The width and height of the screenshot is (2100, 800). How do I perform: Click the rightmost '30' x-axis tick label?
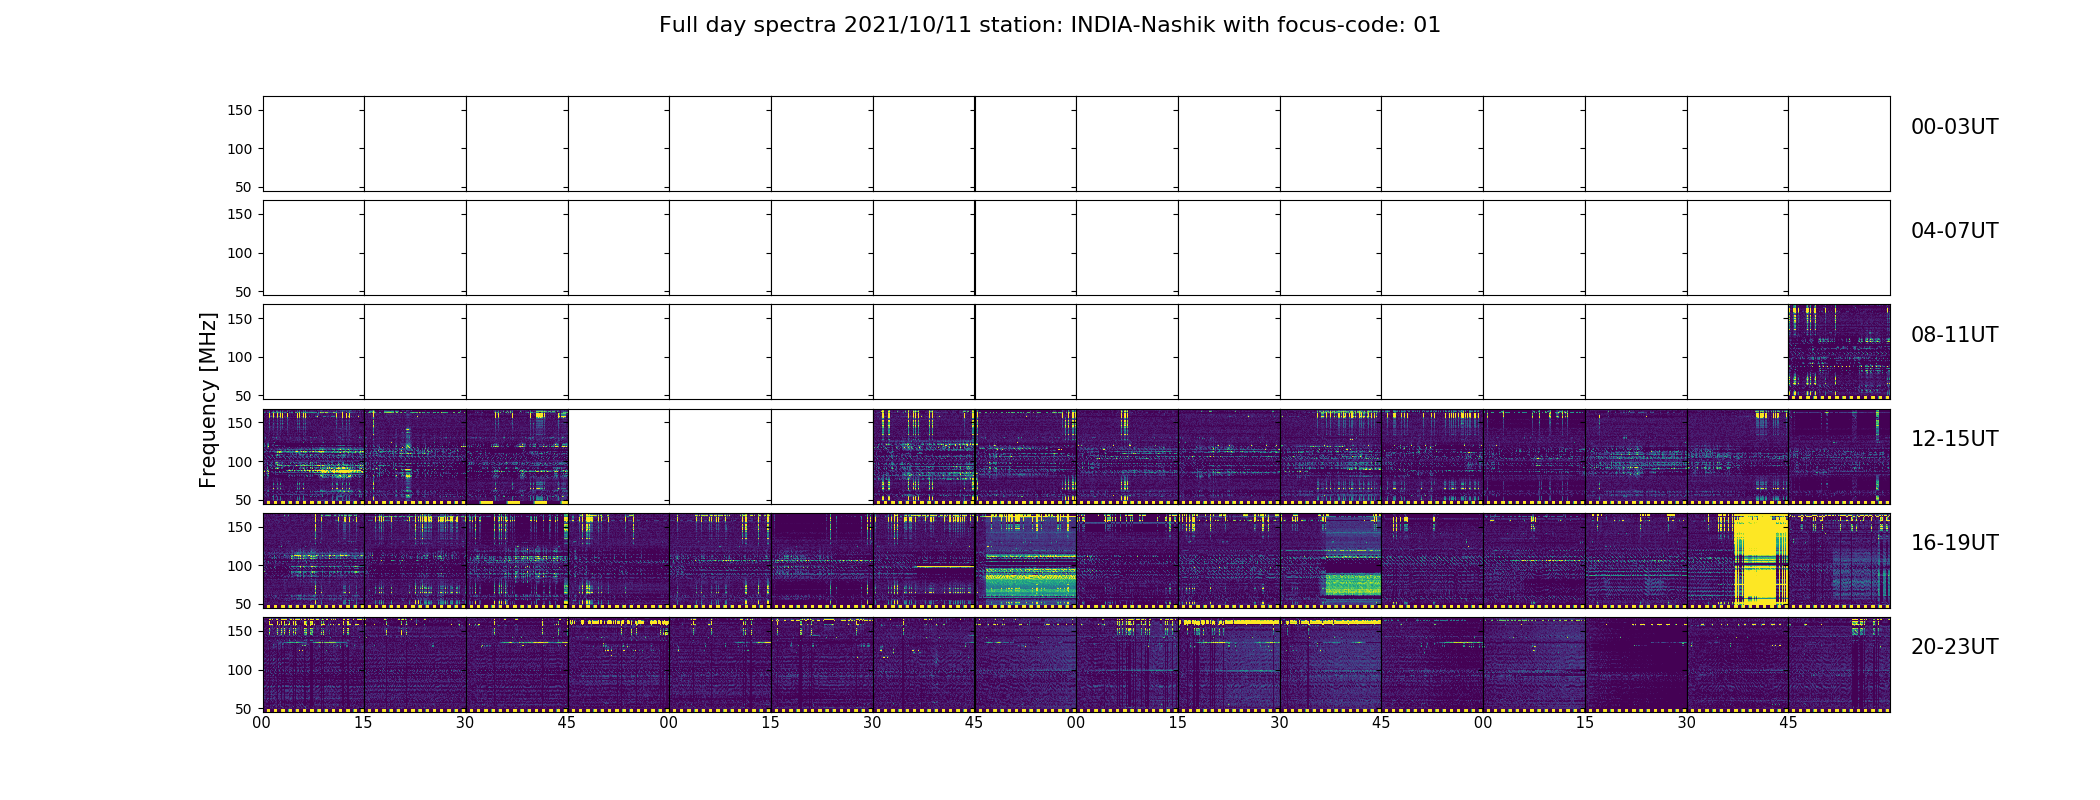pyautogui.click(x=1687, y=722)
